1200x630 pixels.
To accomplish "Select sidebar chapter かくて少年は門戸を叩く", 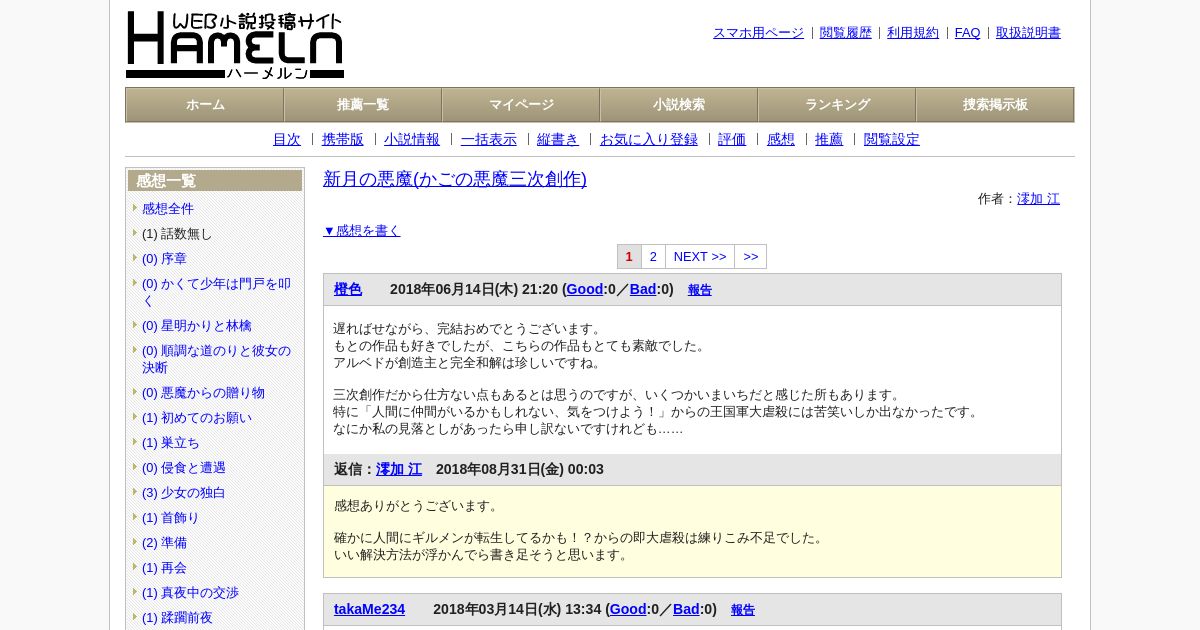I will pyautogui.click(x=216, y=292).
